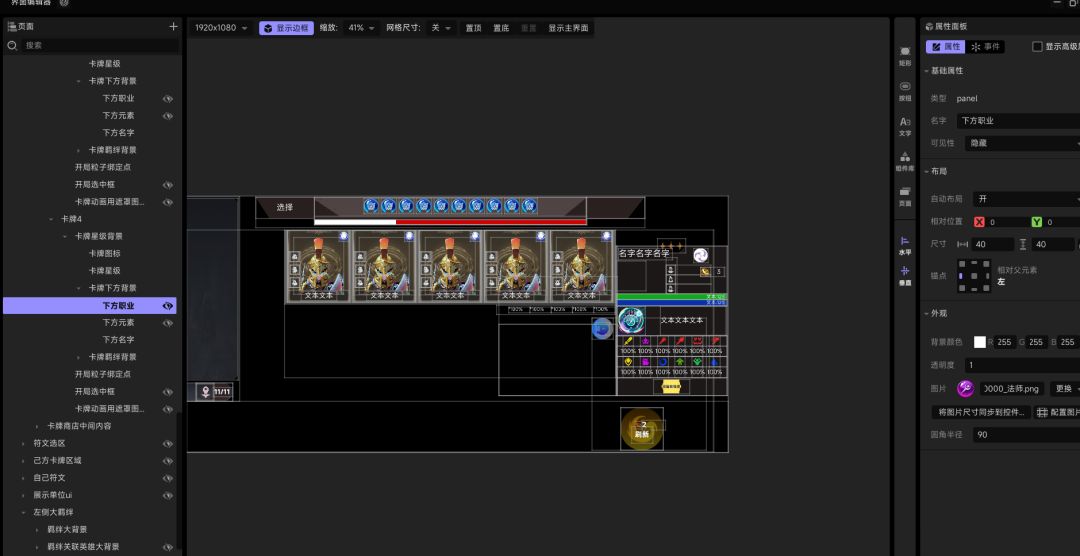
Task: Collapse the 左侧大羁绊 tree node
Action: 23,513
